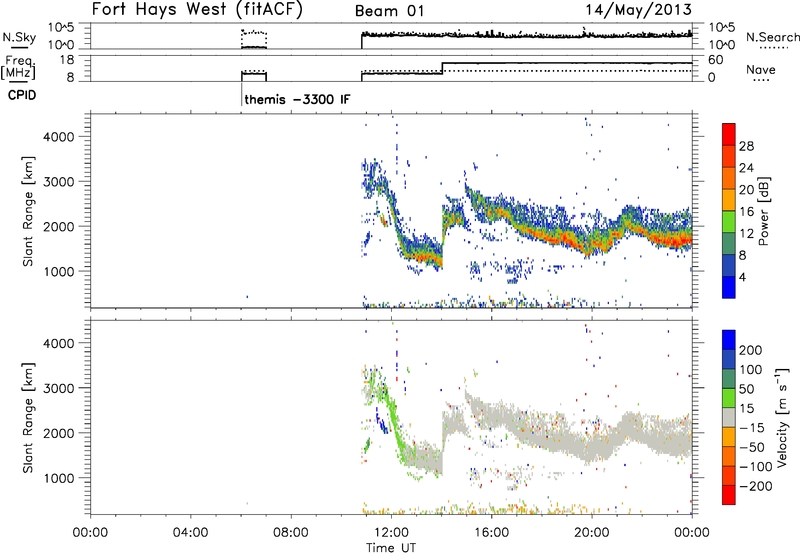
Task: Select the '60' Nave axis tick
Action: [x=716, y=60]
